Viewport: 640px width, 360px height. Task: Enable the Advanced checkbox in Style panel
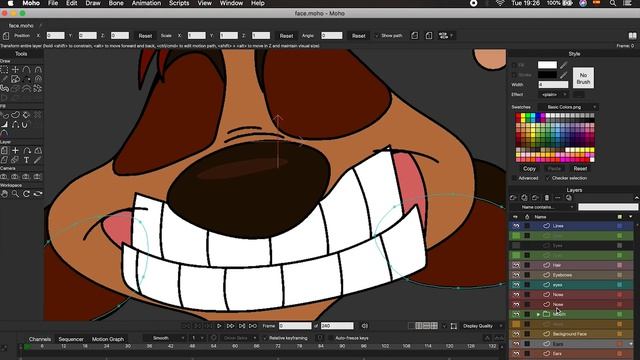514,178
